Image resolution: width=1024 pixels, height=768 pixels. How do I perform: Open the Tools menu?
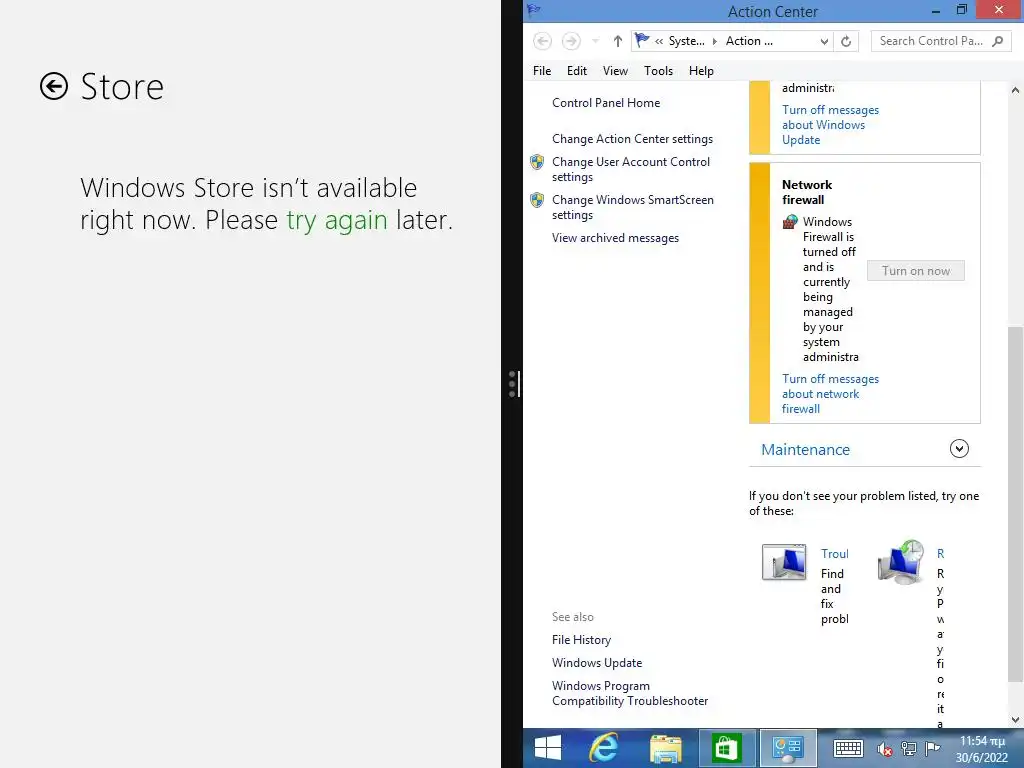coord(658,71)
